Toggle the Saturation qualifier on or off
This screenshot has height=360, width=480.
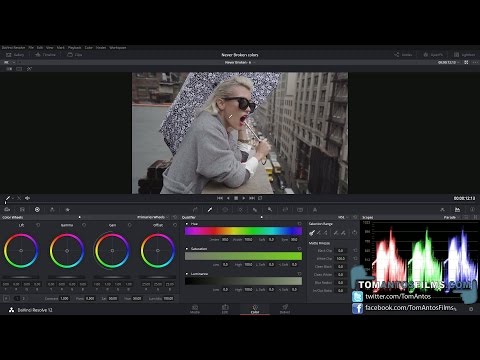tap(187, 249)
